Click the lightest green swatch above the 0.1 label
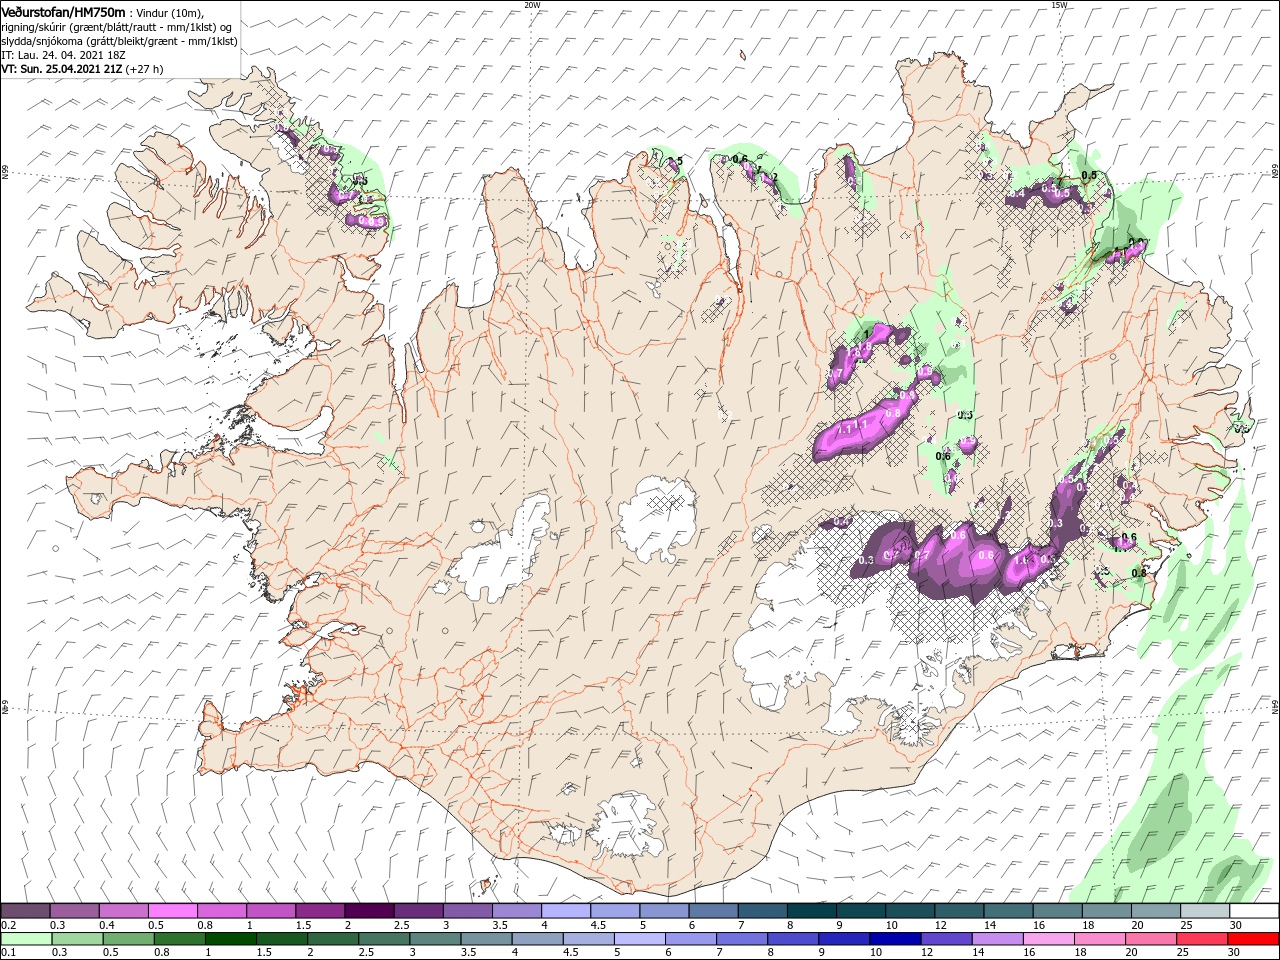This screenshot has width=1280, height=960. [27, 939]
